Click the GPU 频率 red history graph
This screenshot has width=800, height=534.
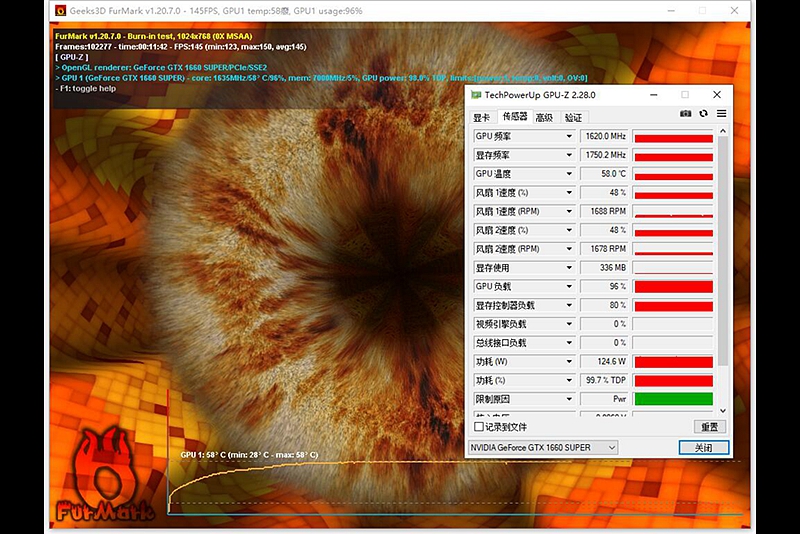point(673,136)
